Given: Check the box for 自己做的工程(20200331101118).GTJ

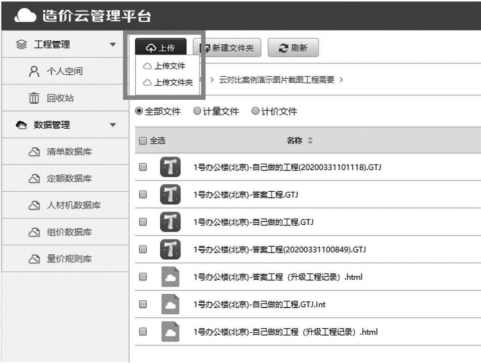Looking at the screenshot, I should 143,167.
